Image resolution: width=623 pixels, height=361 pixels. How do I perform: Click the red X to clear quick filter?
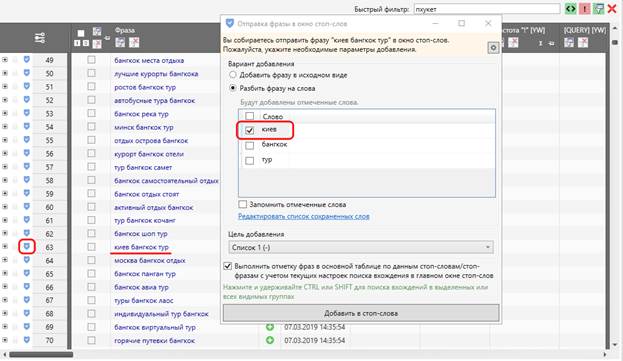tap(612, 9)
